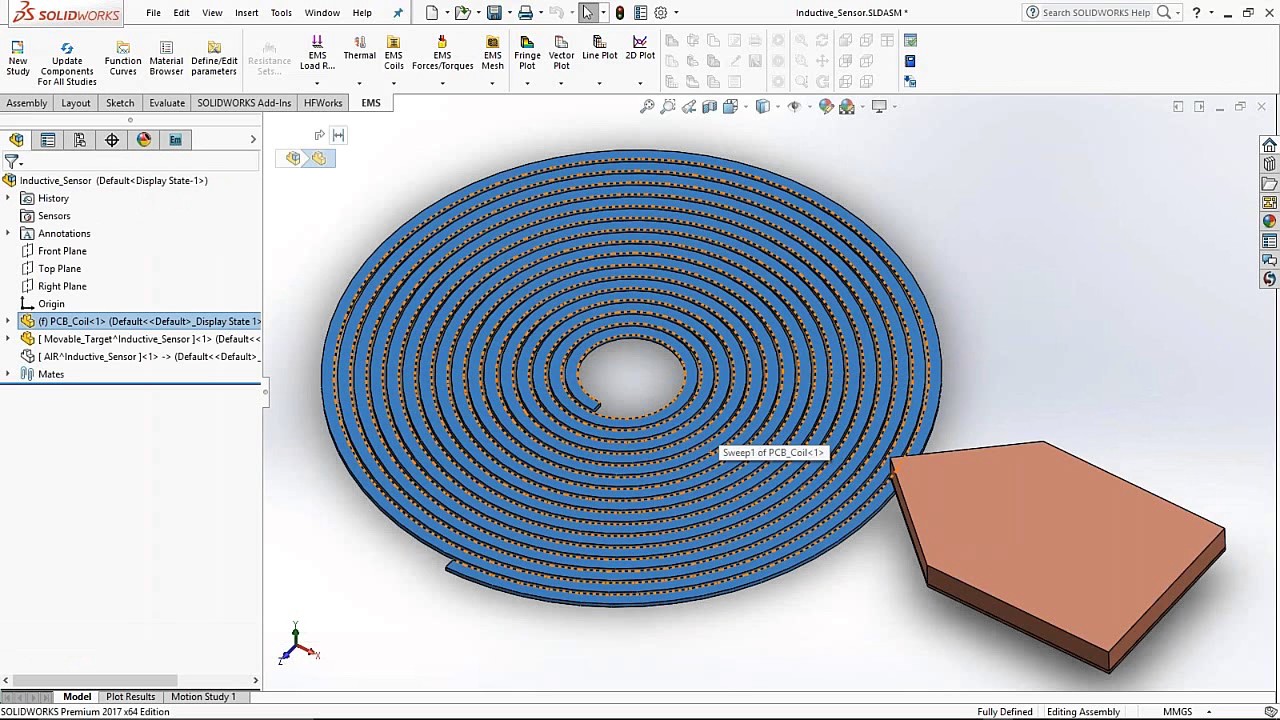The width and height of the screenshot is (1280, 720).
Task: Click Search SOLIDWORKS Help field
Action: (1096, 13)
